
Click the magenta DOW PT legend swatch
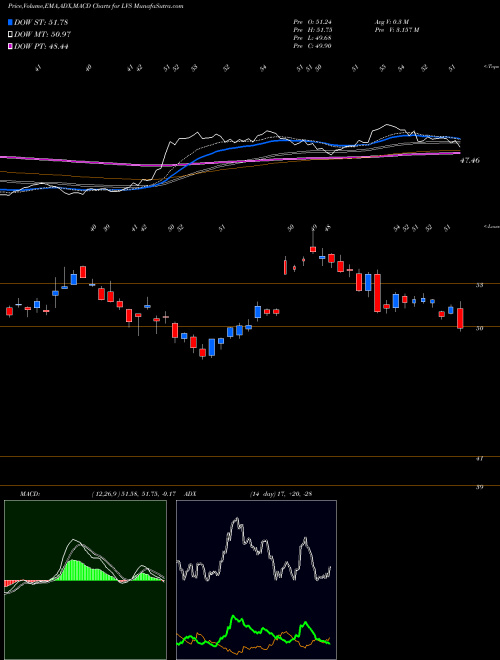[x=11, y=46]
